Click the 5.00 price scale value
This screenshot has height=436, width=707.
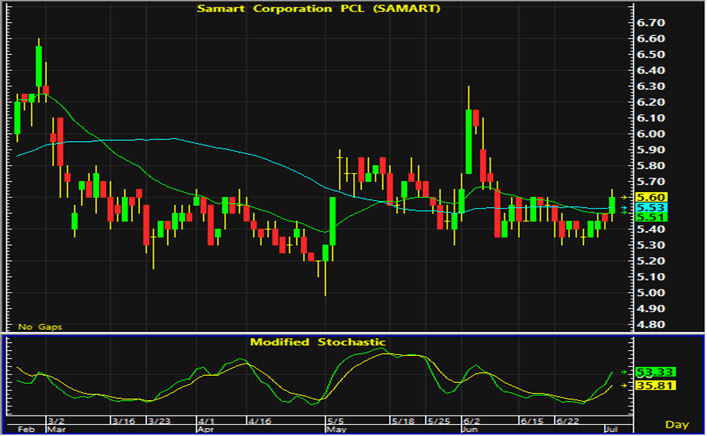point(651,293)
